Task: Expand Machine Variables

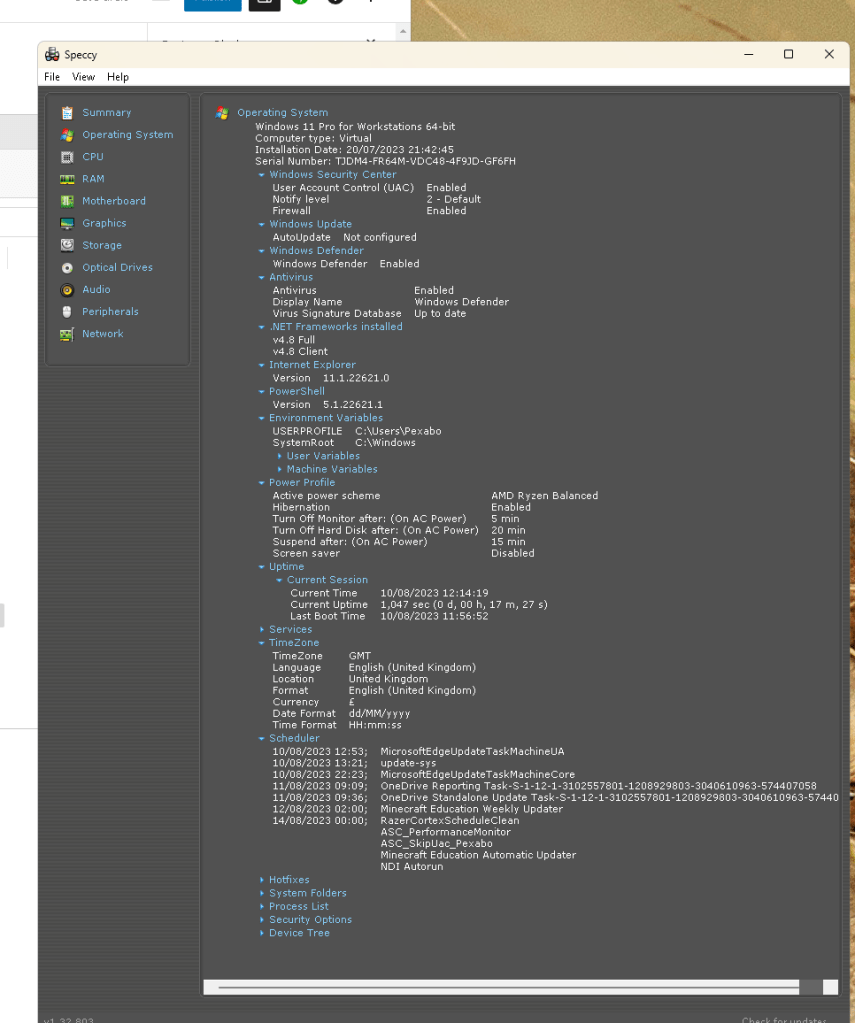Action: pos(279,469)
